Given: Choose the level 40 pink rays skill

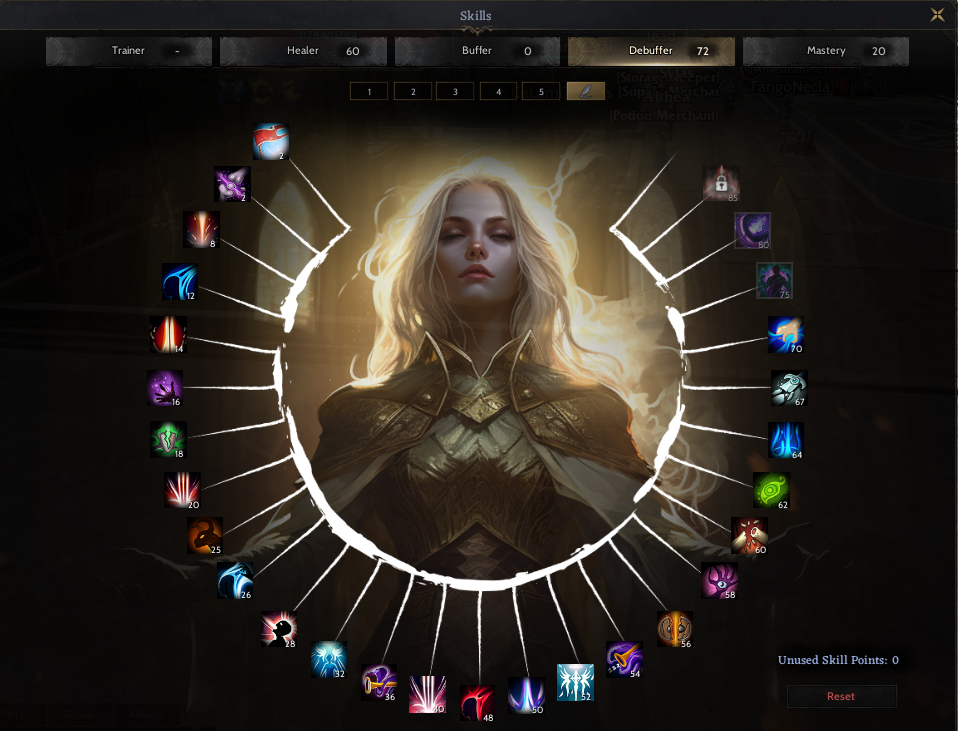Looking at the screenshot, I should coord(427,694).
